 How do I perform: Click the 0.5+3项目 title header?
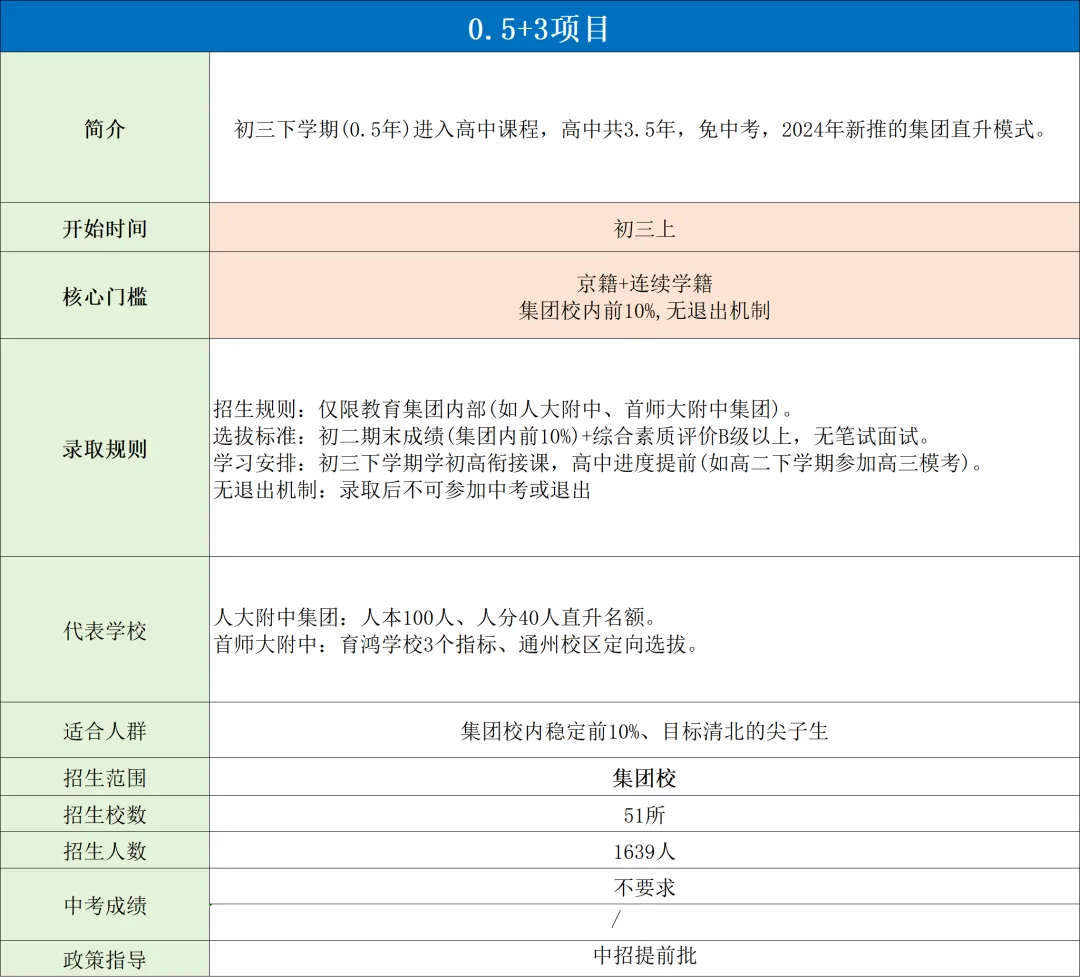pos(540,30)
